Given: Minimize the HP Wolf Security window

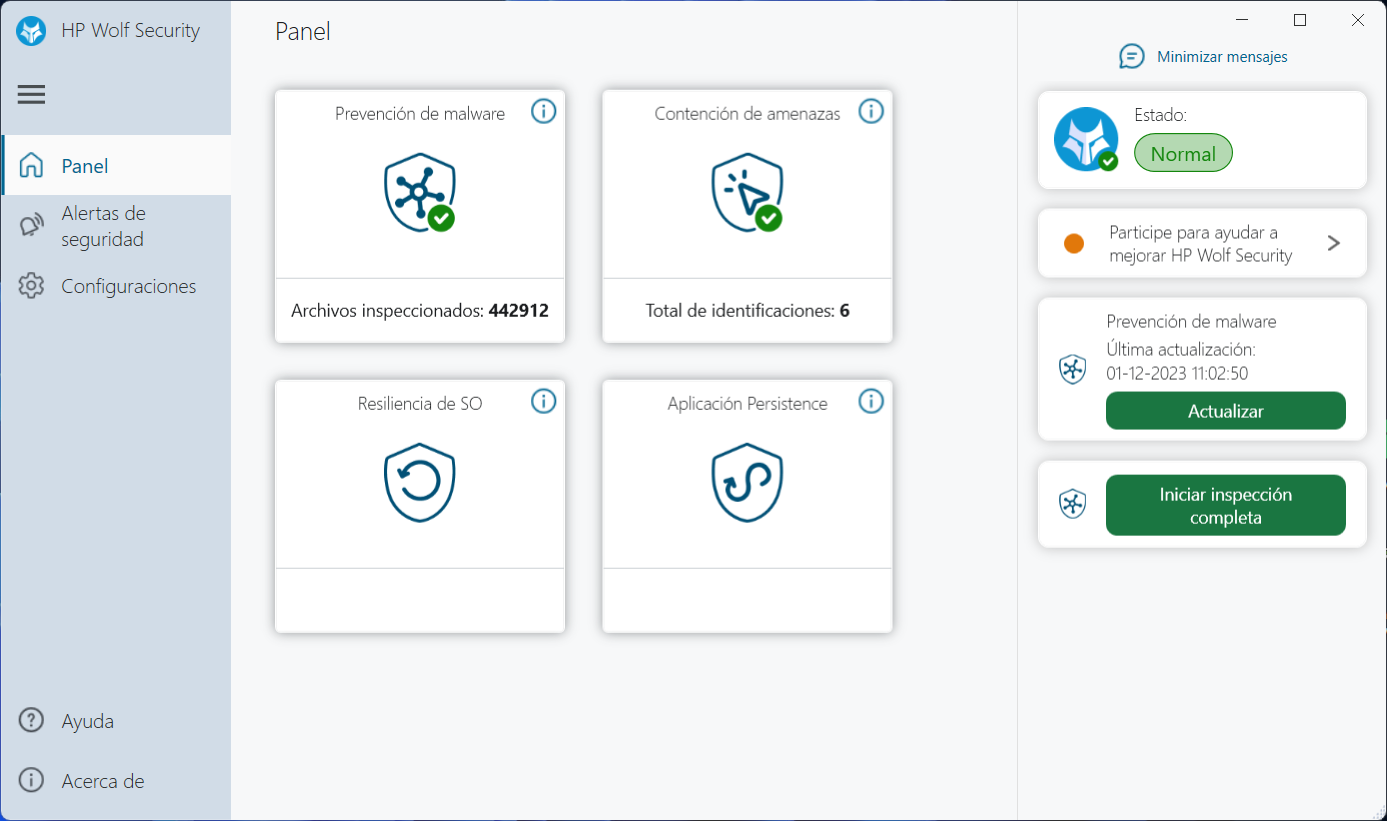Looking at the screenshot, I should click(1242, 20).
